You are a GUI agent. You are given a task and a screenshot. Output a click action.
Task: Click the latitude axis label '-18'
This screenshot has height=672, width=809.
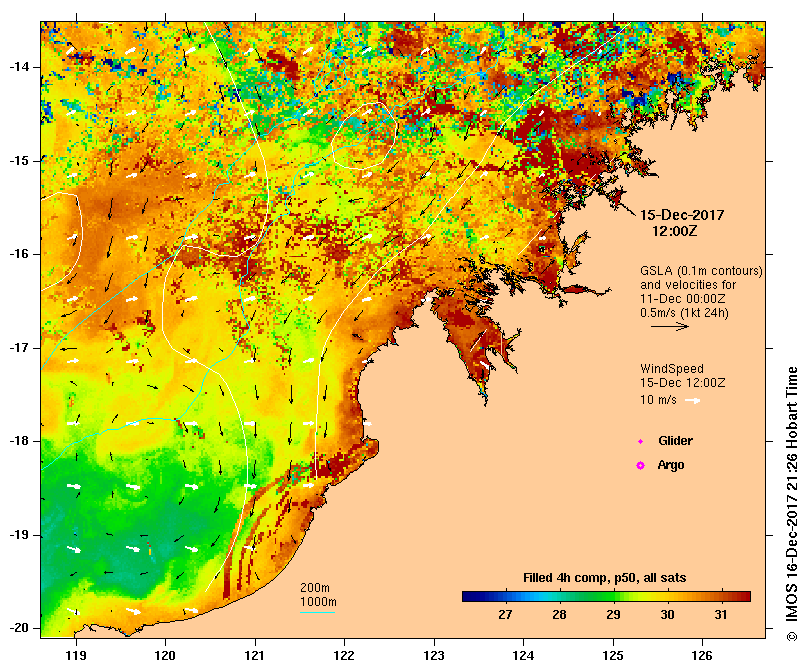point(19,441)
